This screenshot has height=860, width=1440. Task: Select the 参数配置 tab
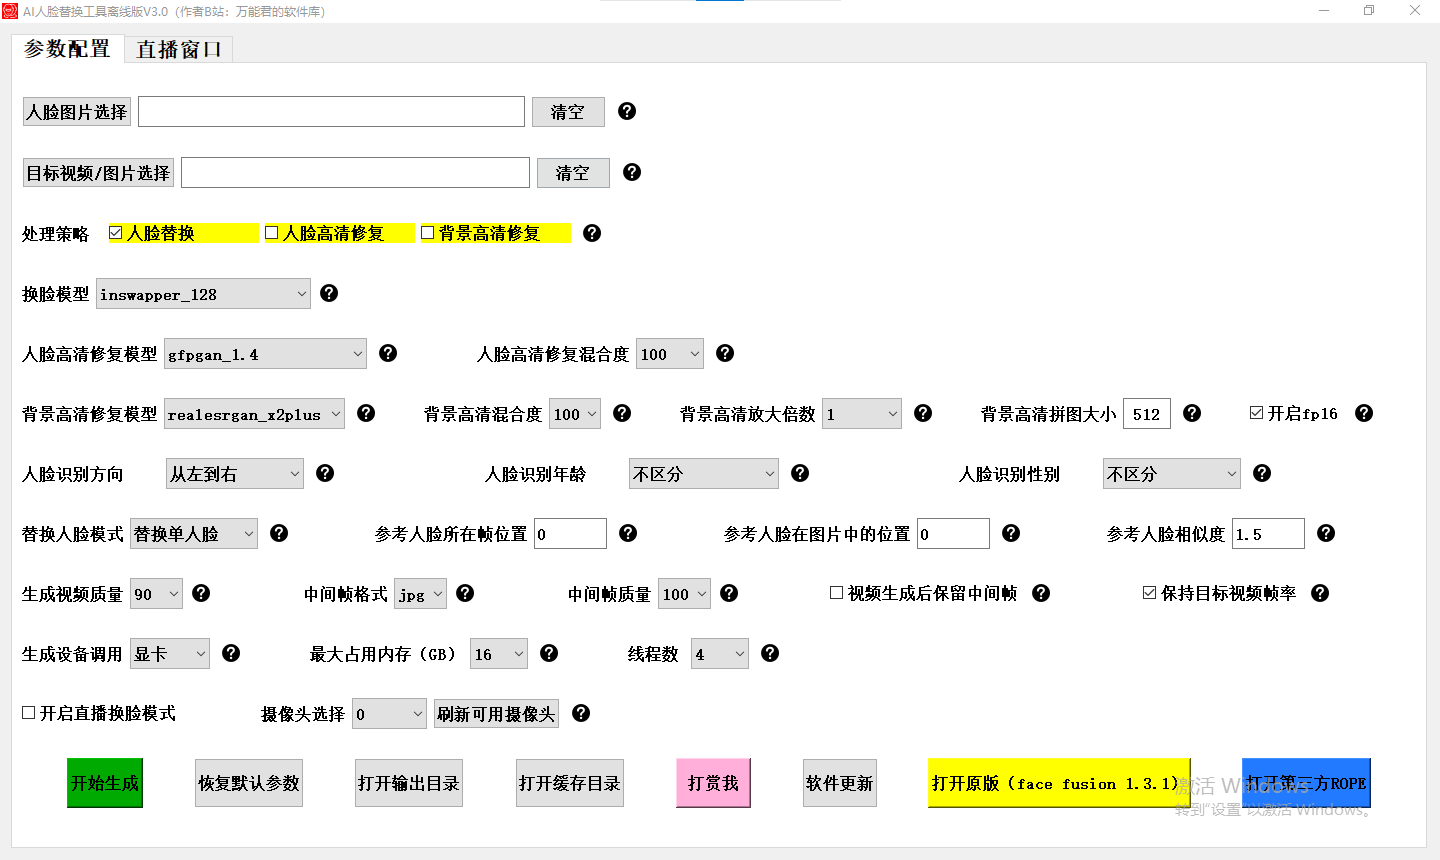pyautogui.click(x=66, y=48)
